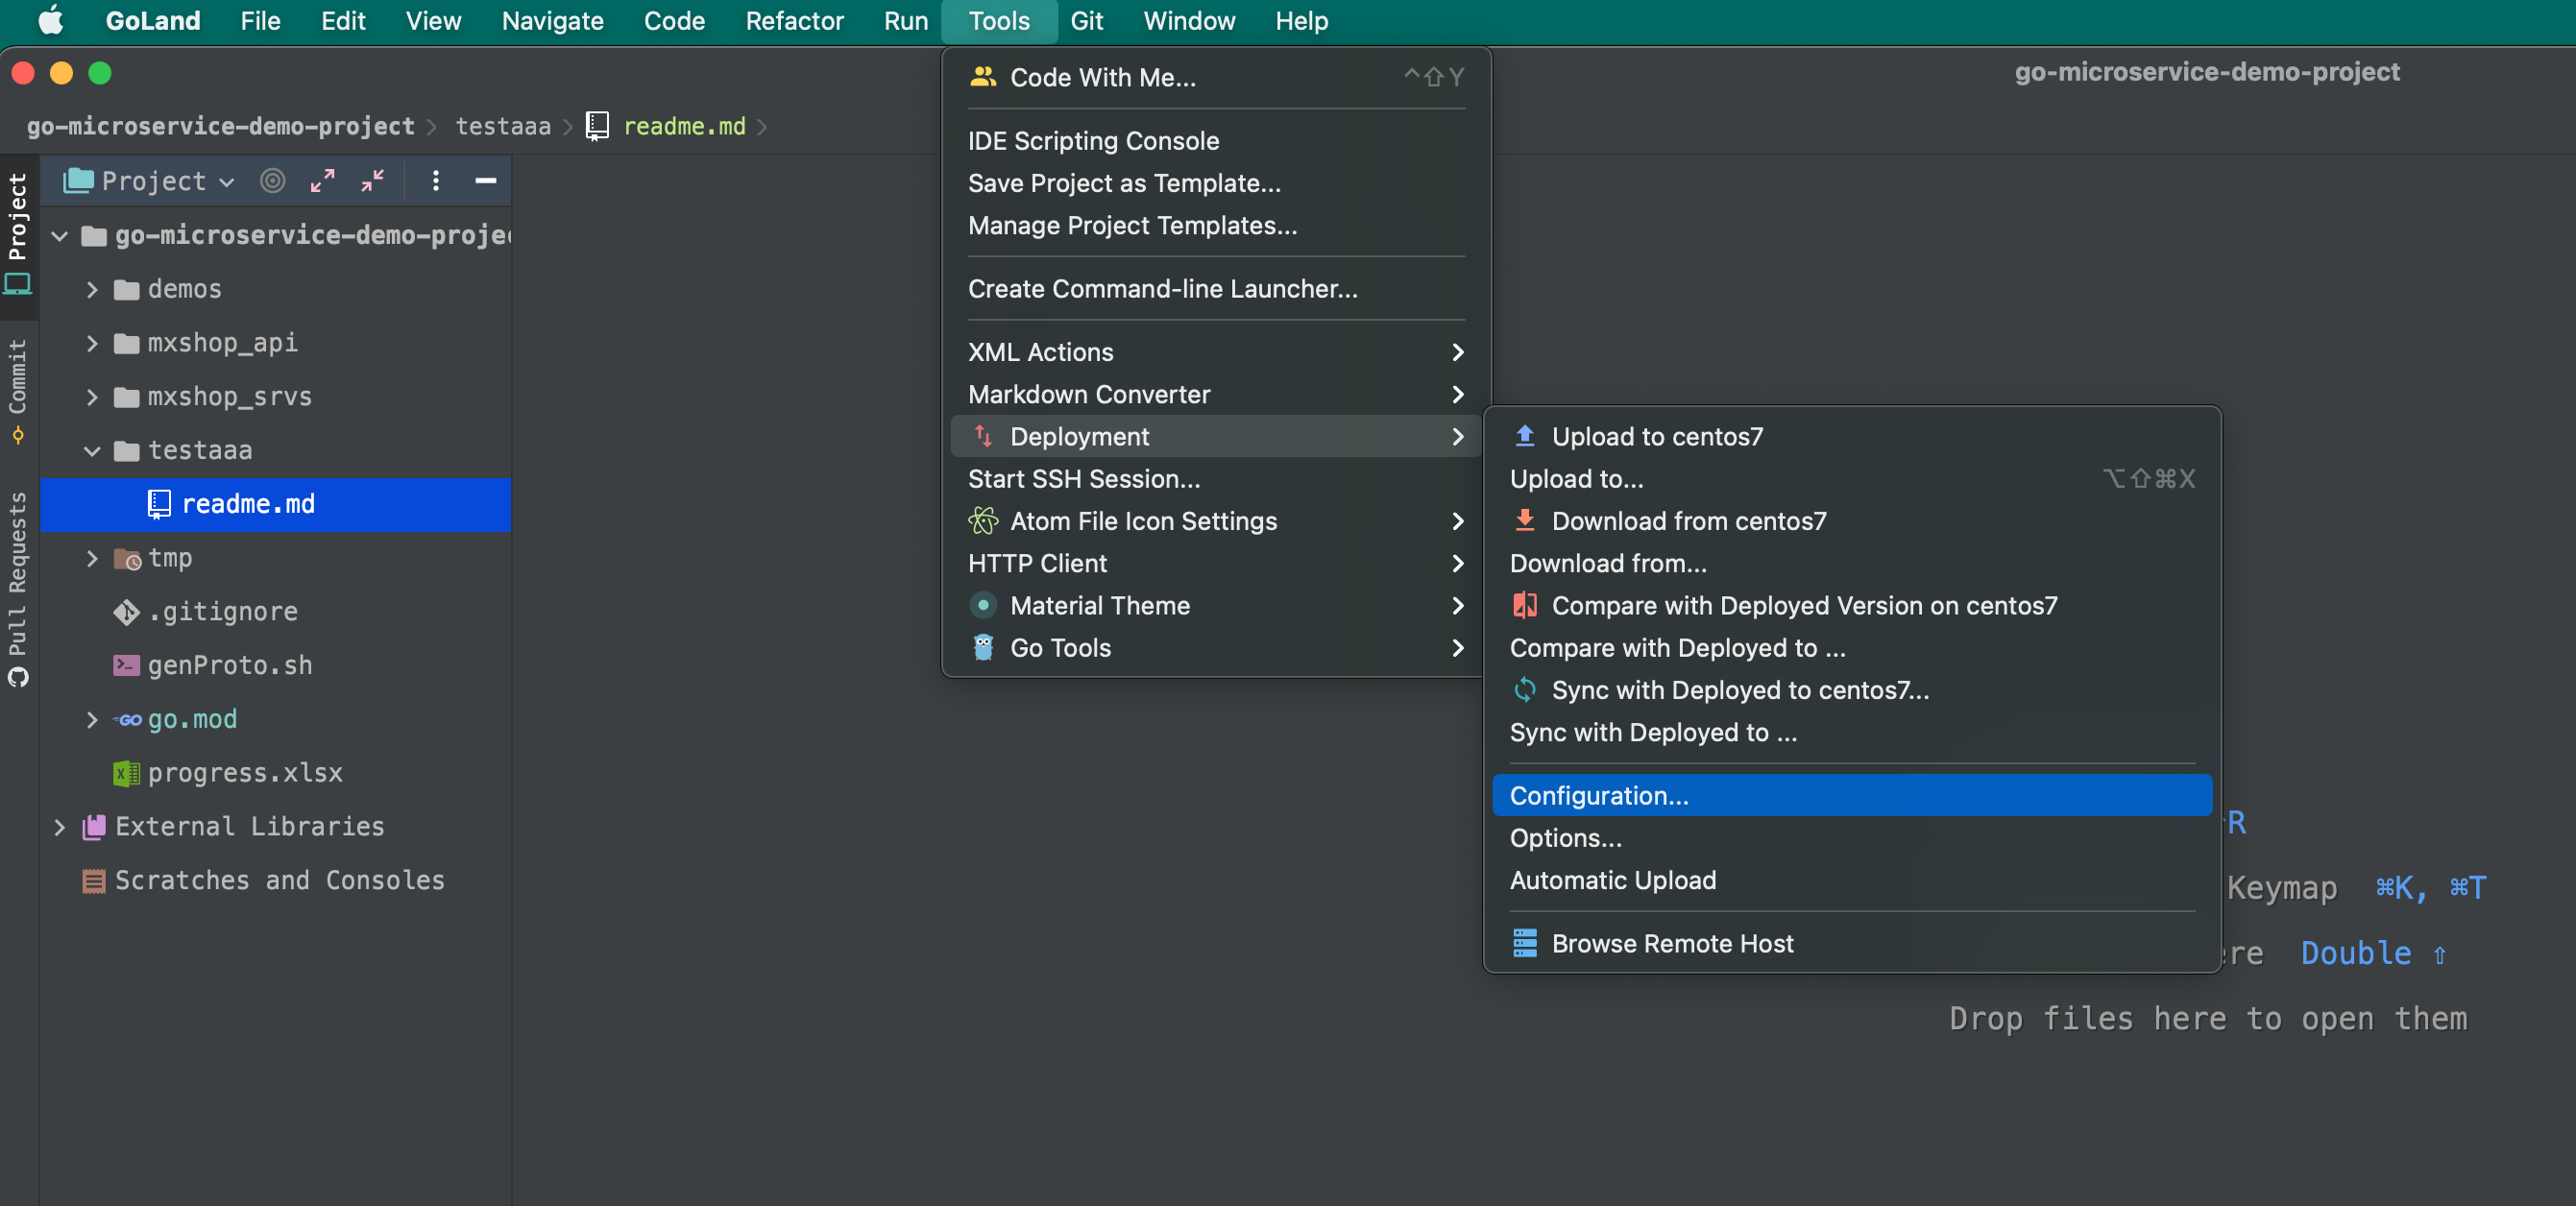
Task: Expand External Libraries node
Action: click(59, 826)
